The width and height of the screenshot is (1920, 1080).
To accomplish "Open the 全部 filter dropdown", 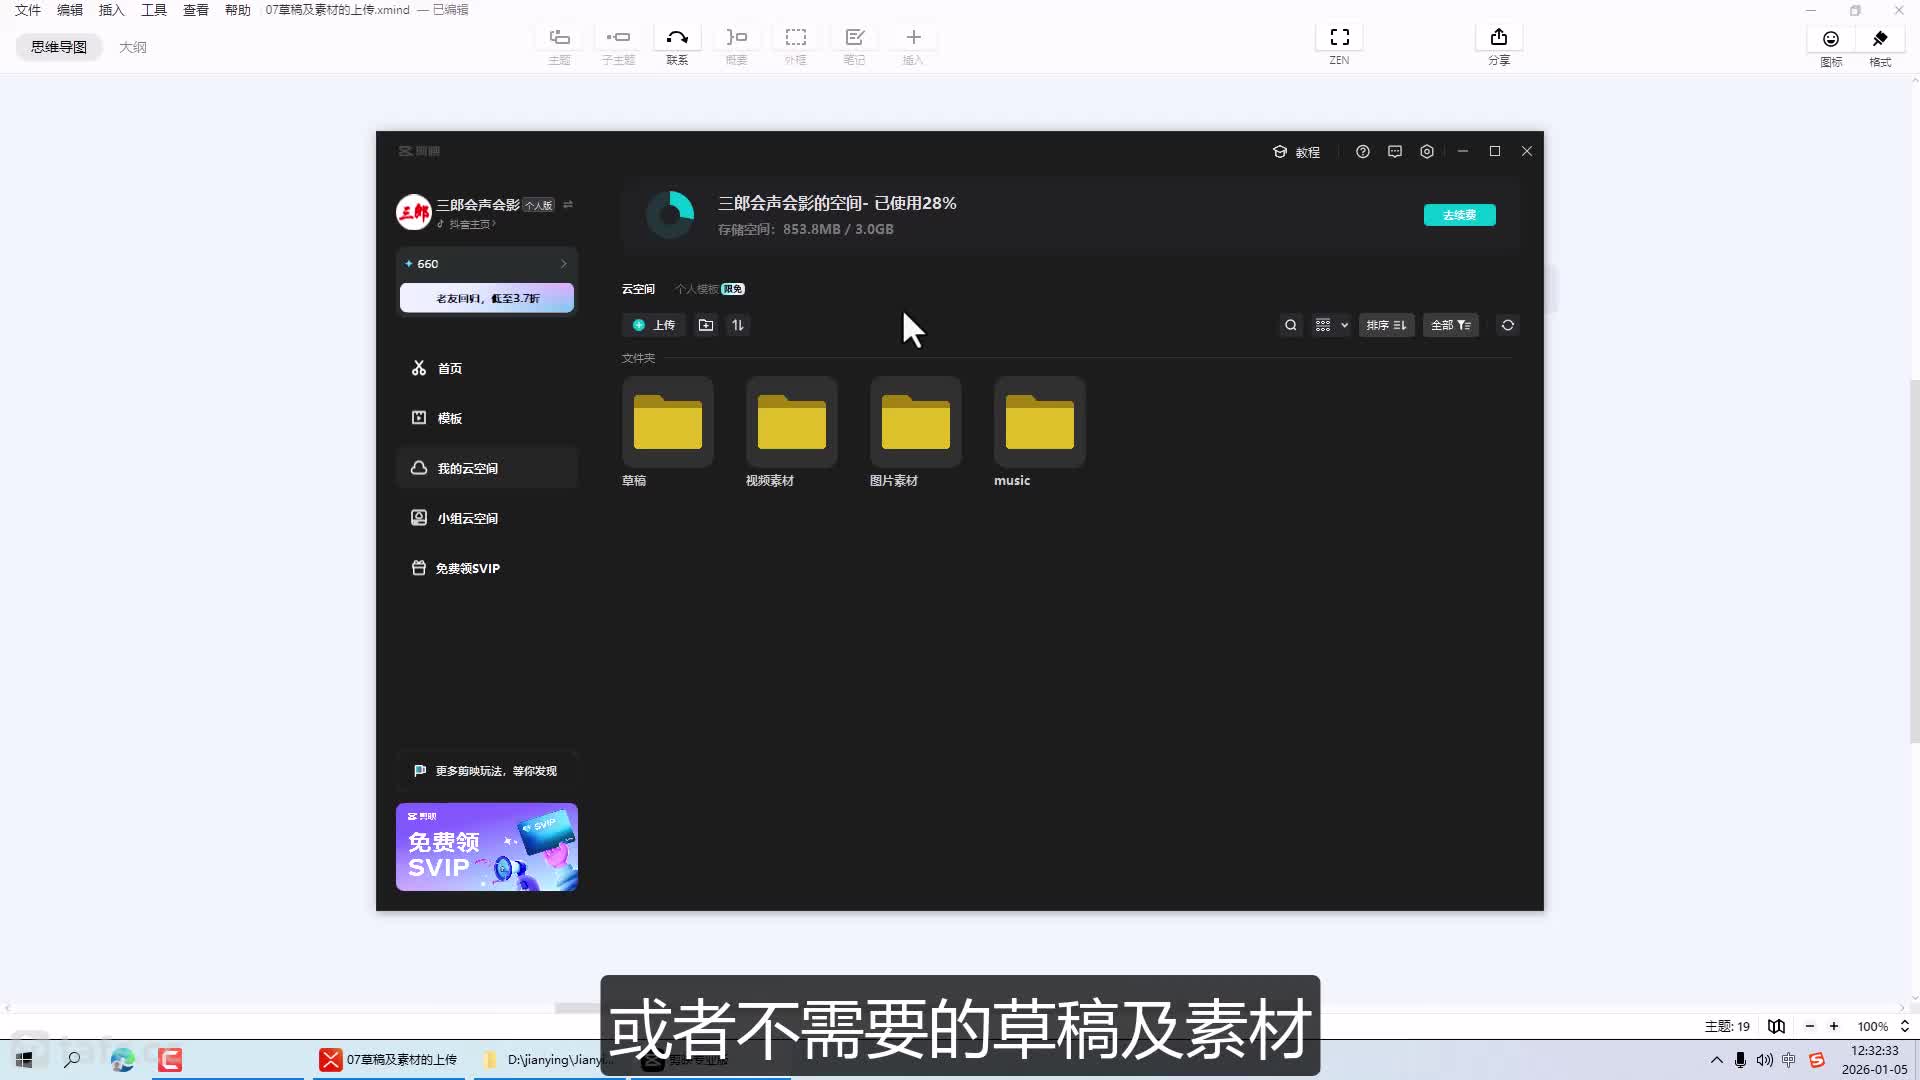I will point(1451,325).
